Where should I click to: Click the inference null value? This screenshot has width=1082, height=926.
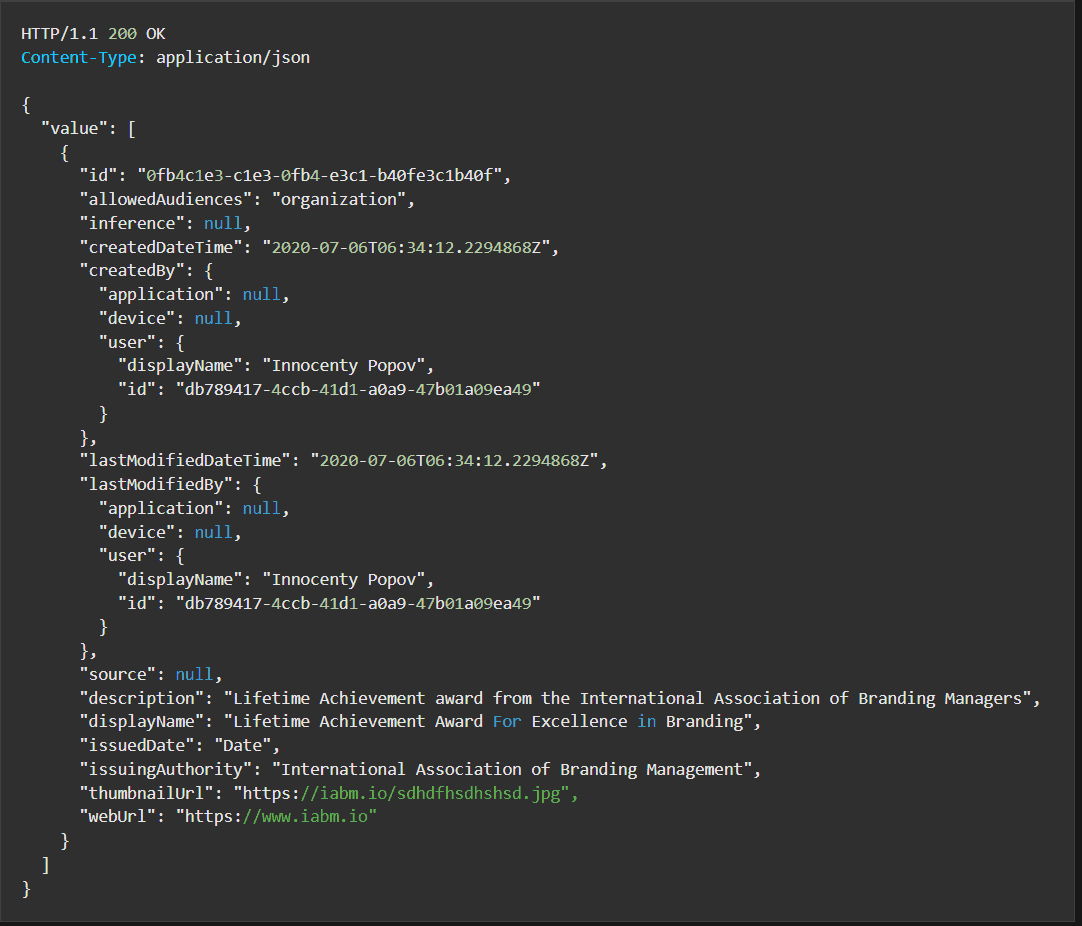[223, 224]
